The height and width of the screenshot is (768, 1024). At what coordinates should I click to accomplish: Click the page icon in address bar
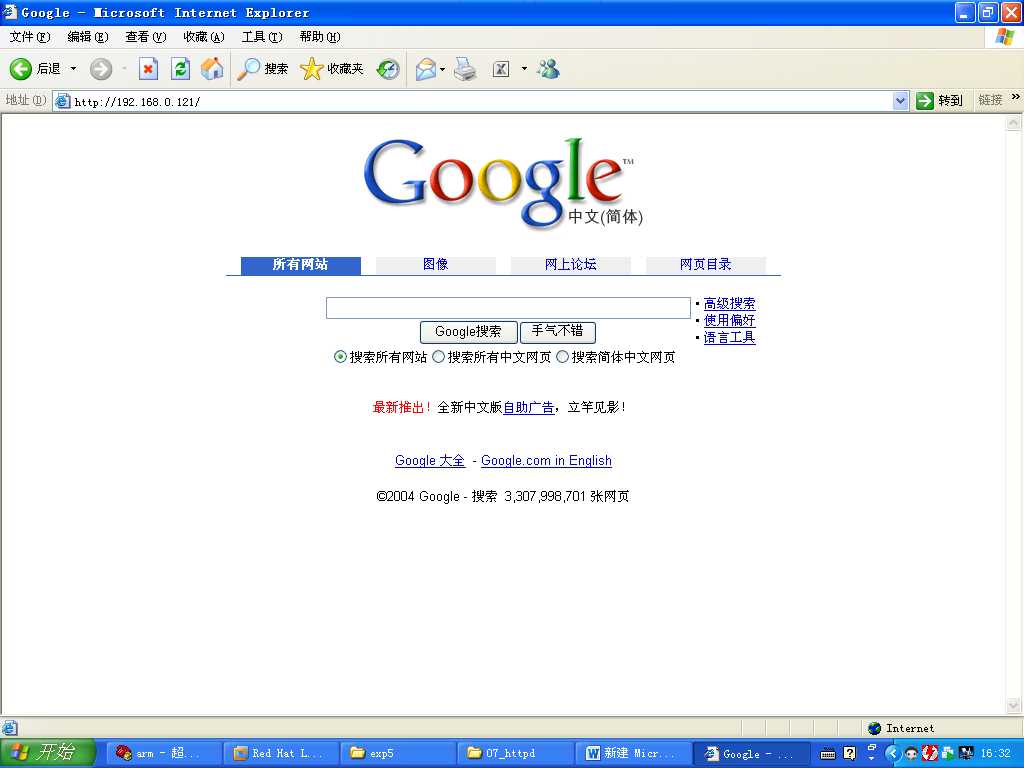coord(63,101)
